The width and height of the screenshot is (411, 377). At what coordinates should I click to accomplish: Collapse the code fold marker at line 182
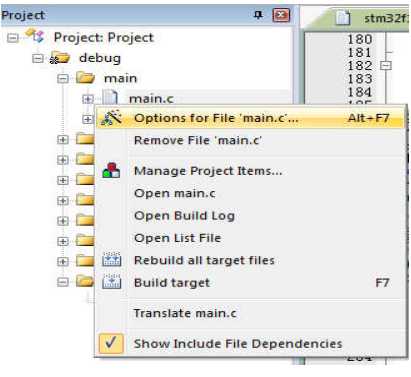pyautogui.click(x=386, y=65)
